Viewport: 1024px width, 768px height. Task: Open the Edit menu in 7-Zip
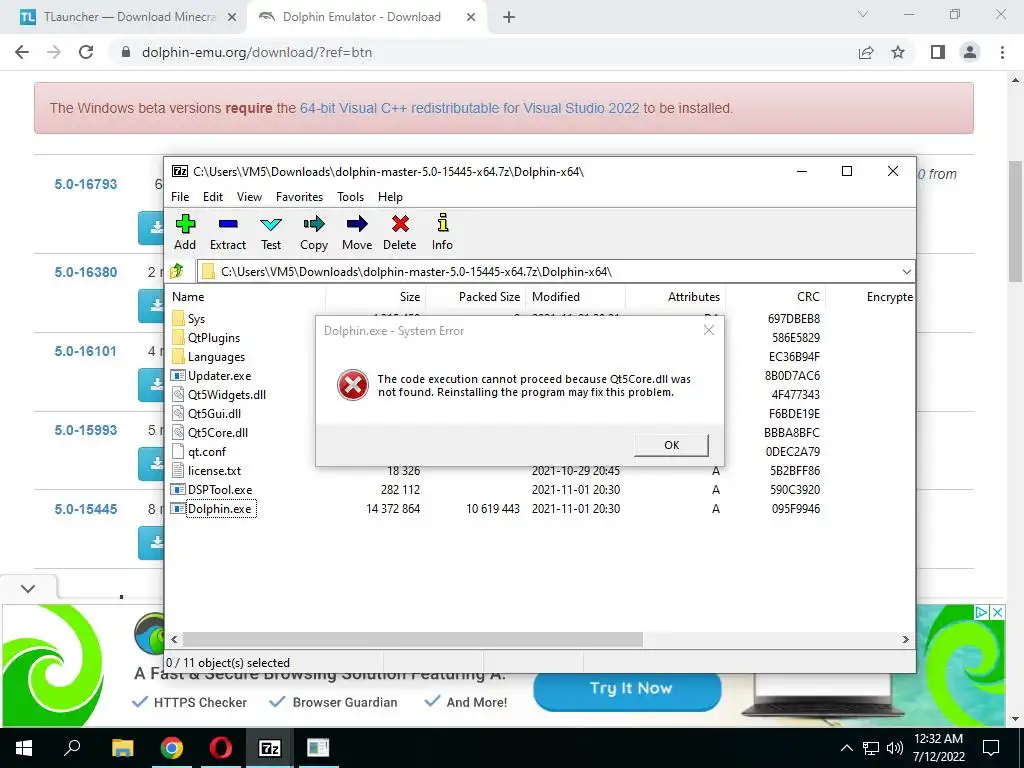pyautogui.click(x=213, y=197)
